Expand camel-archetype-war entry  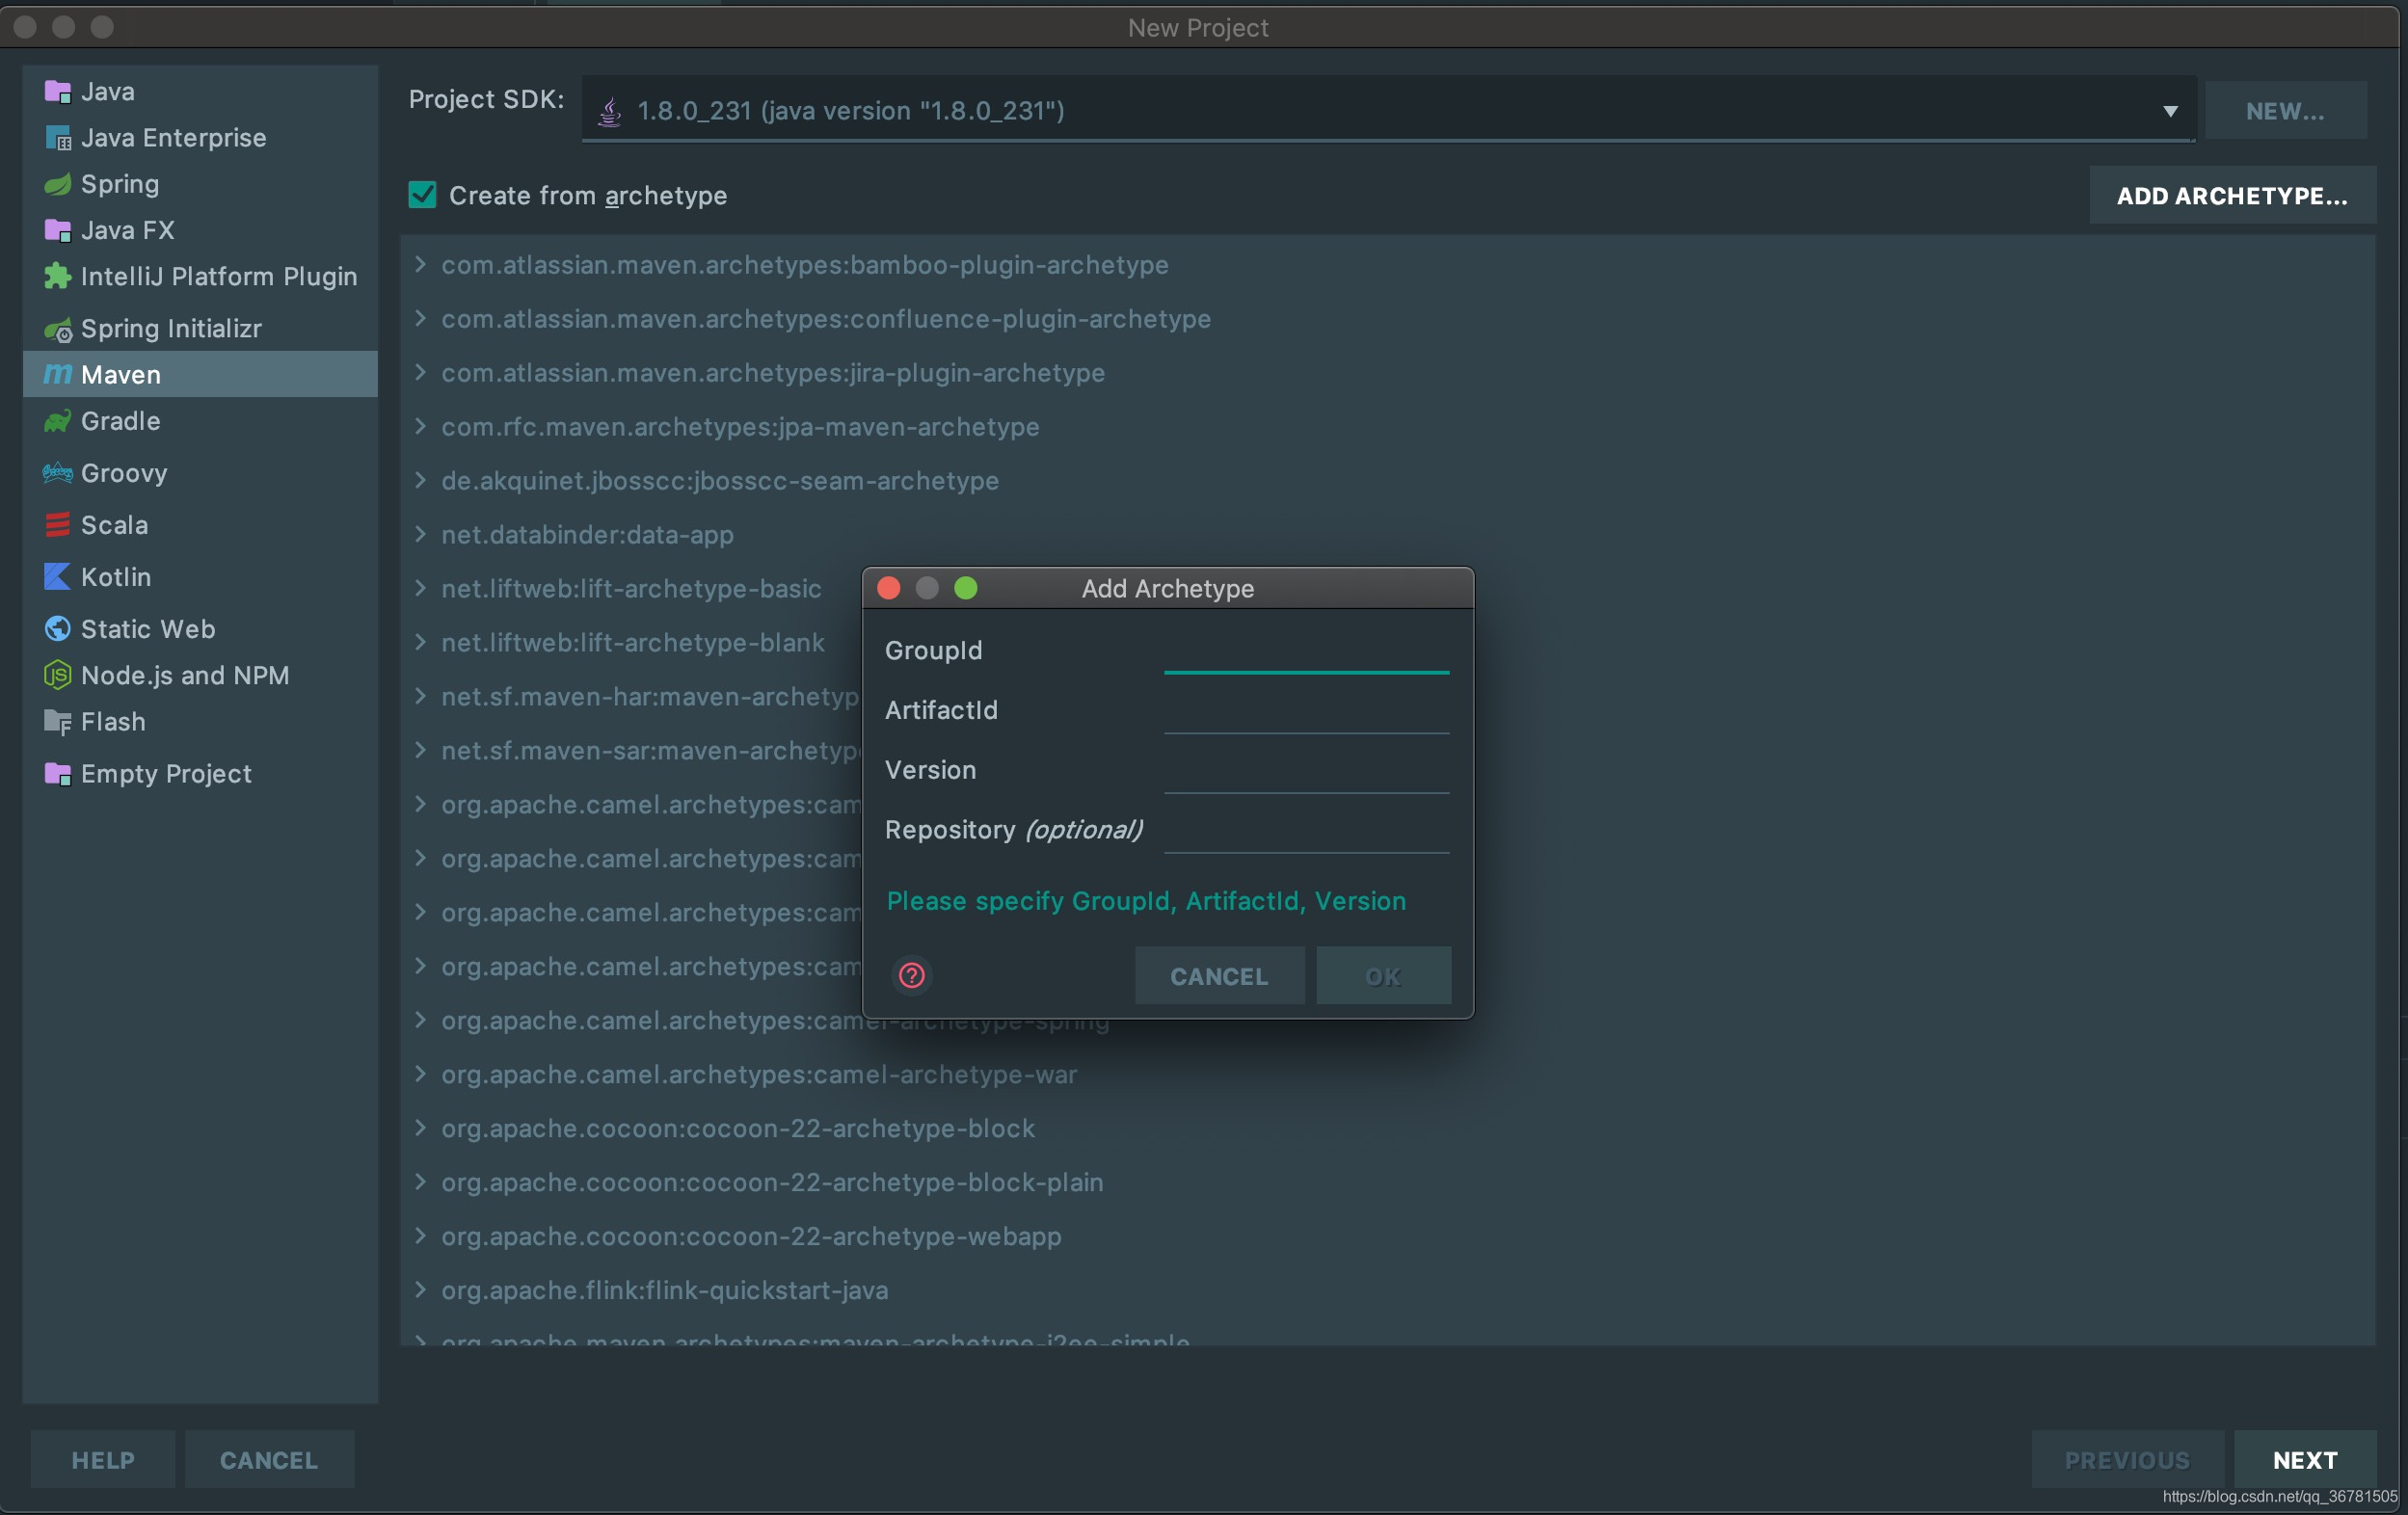(420, 1074)
